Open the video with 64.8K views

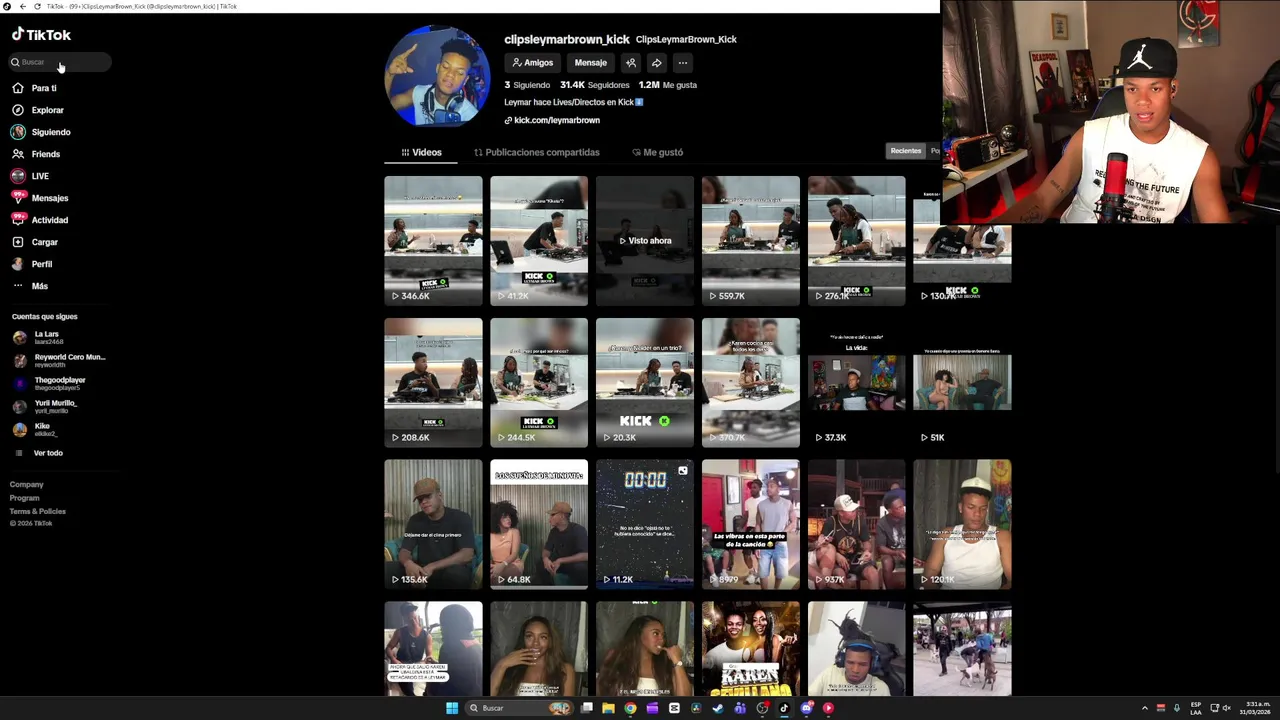(539, 524)
